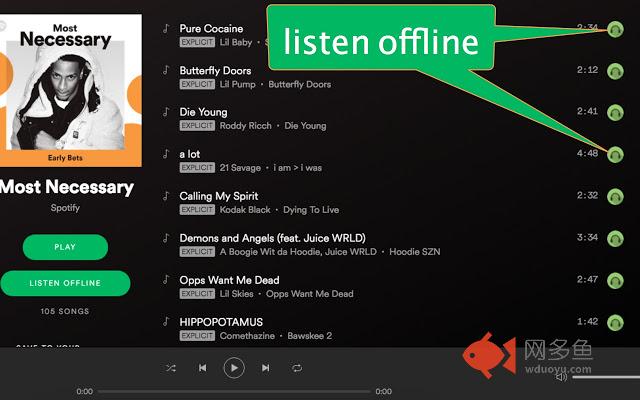This screenshot has height=400, width=640.
Task: Open the Most Necessary album cover
Action: click(71, 90)
